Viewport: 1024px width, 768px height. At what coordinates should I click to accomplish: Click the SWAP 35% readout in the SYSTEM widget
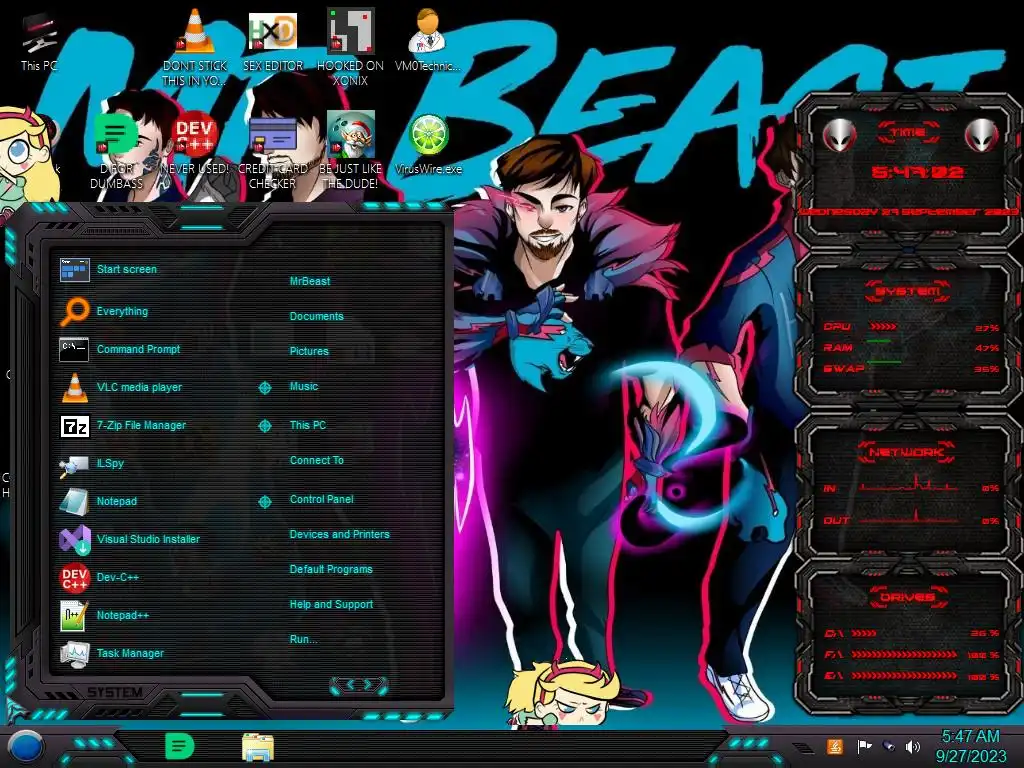987,369
